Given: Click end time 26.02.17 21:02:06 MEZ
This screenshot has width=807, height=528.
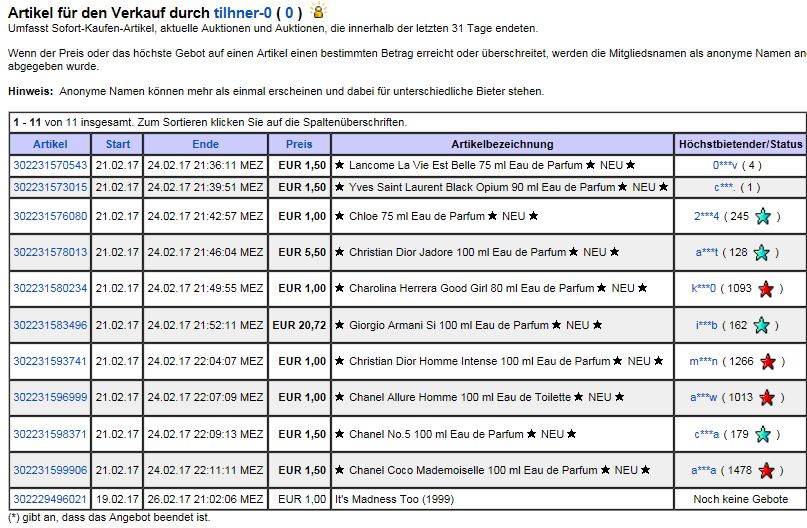Looking at the screenshot, I should coord(205,499).
